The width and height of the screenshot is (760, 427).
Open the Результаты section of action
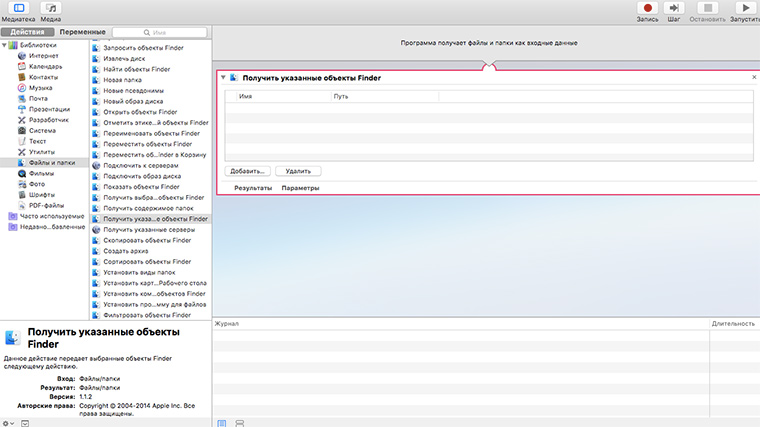click(253, 188)
